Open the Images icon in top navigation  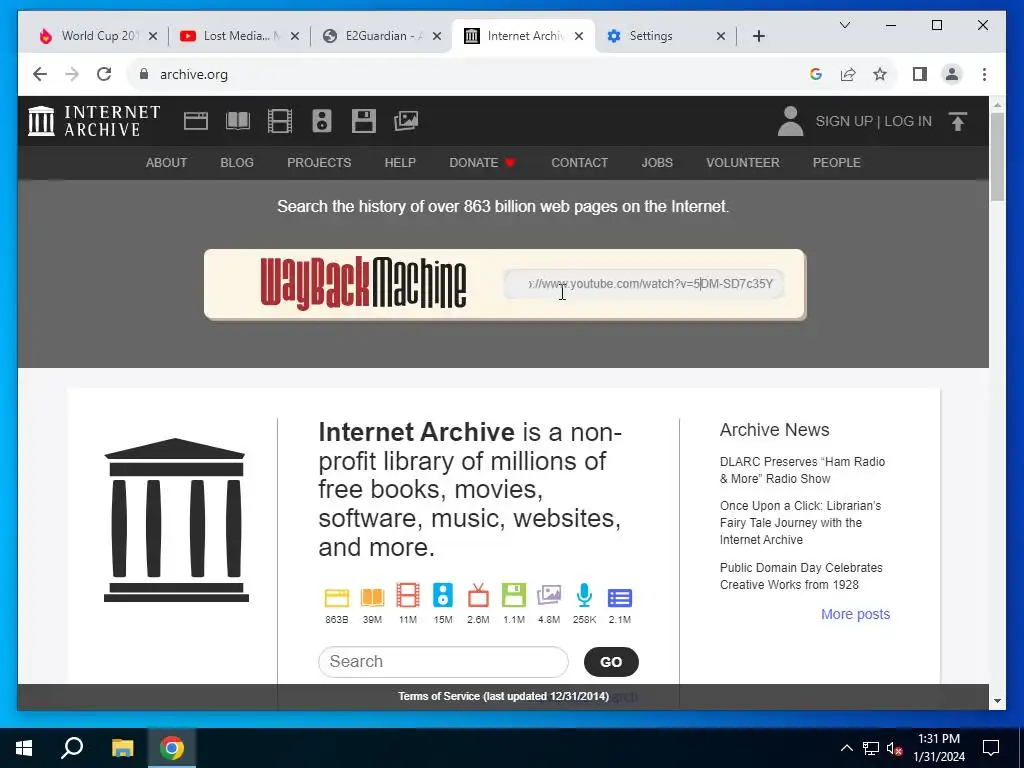406,121
